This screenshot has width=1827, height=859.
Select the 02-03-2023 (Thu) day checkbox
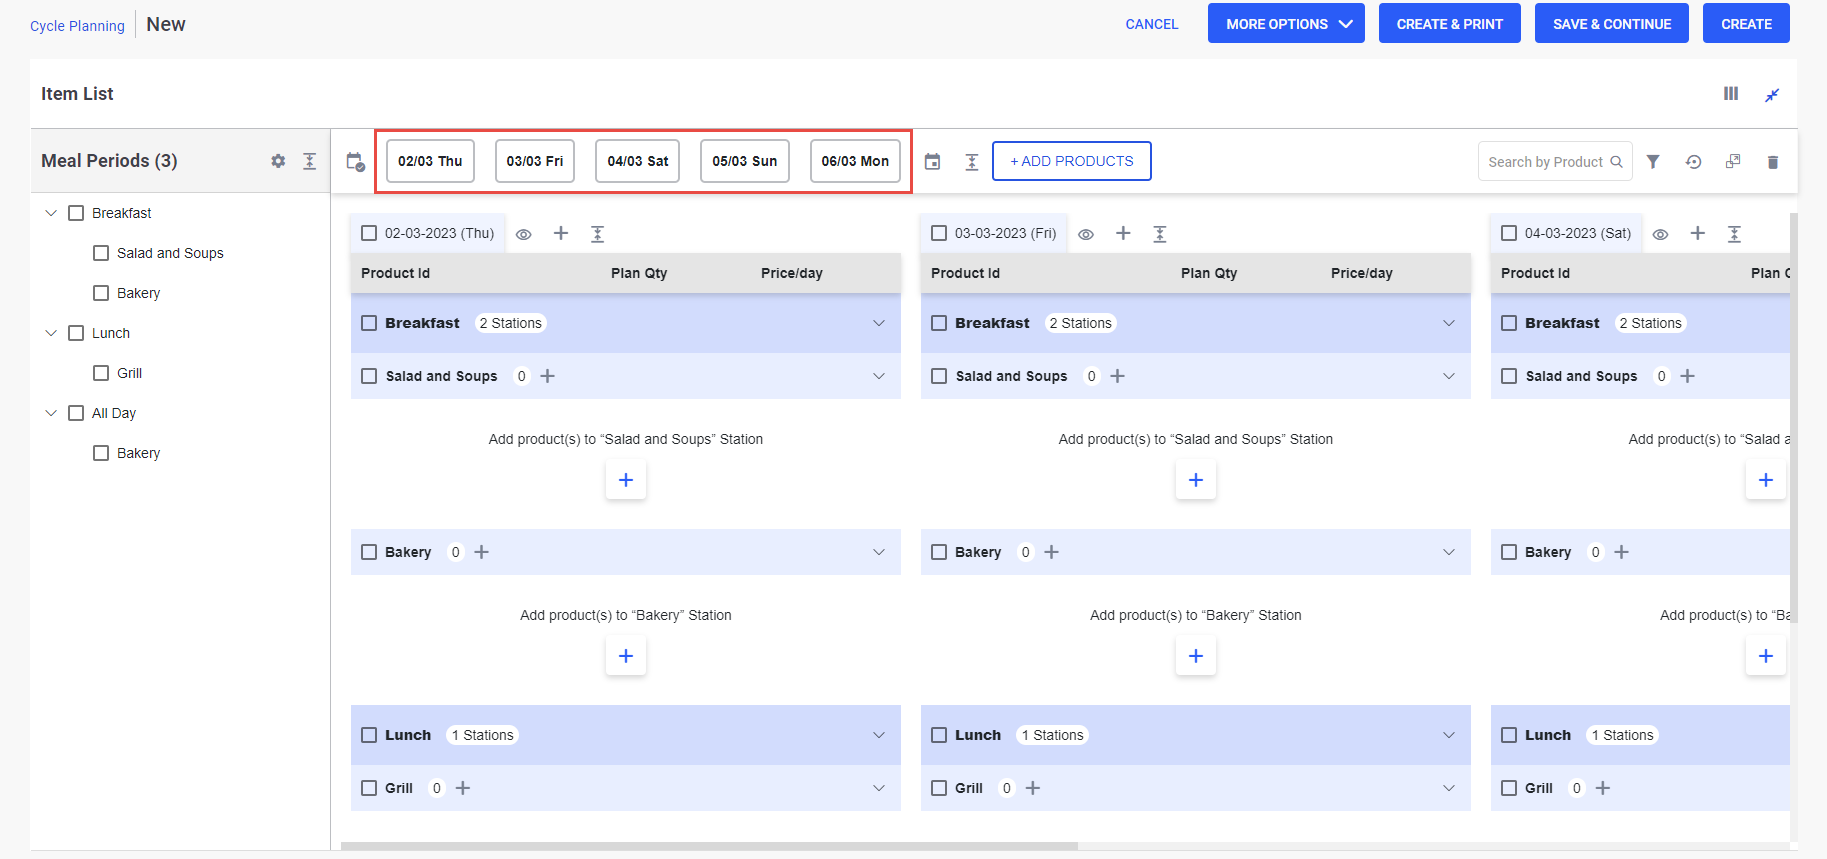point(369,233)
